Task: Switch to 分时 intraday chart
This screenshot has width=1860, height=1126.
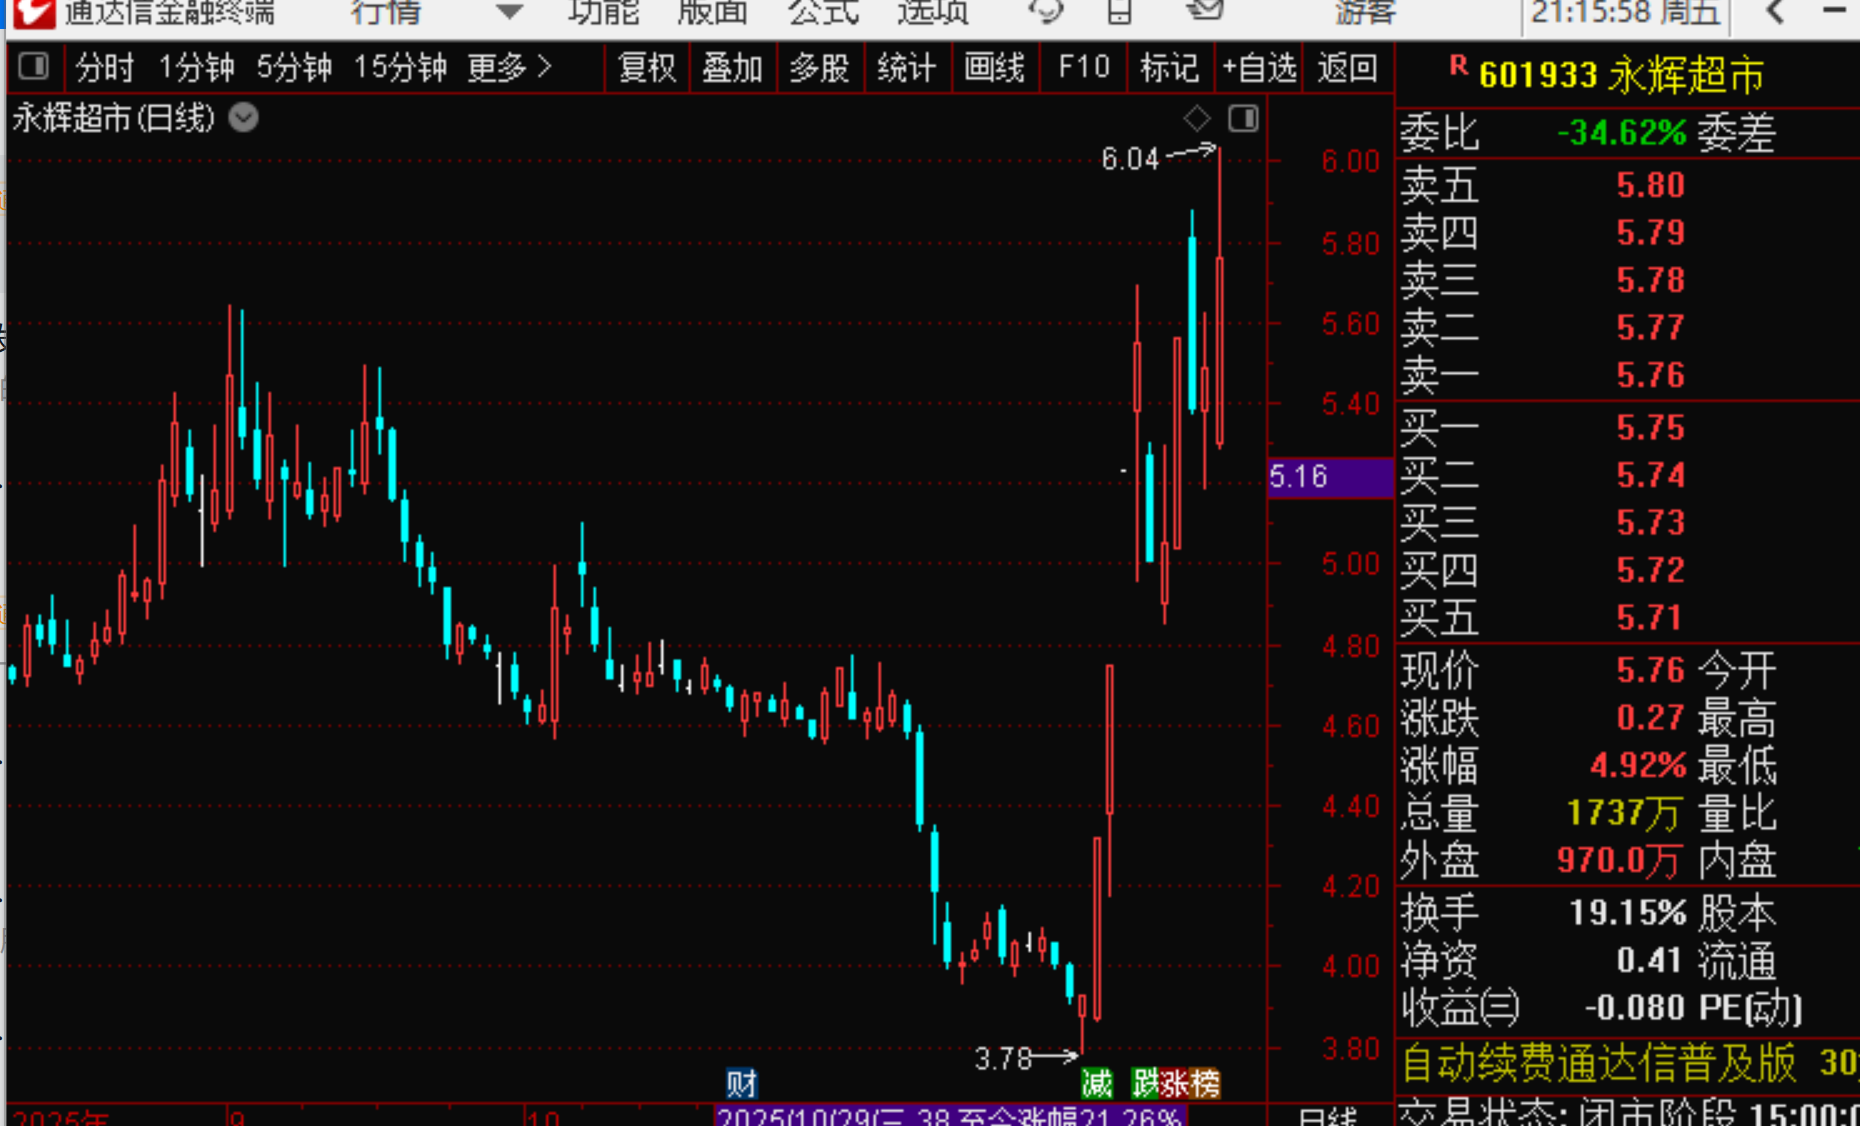Action: 105,68
